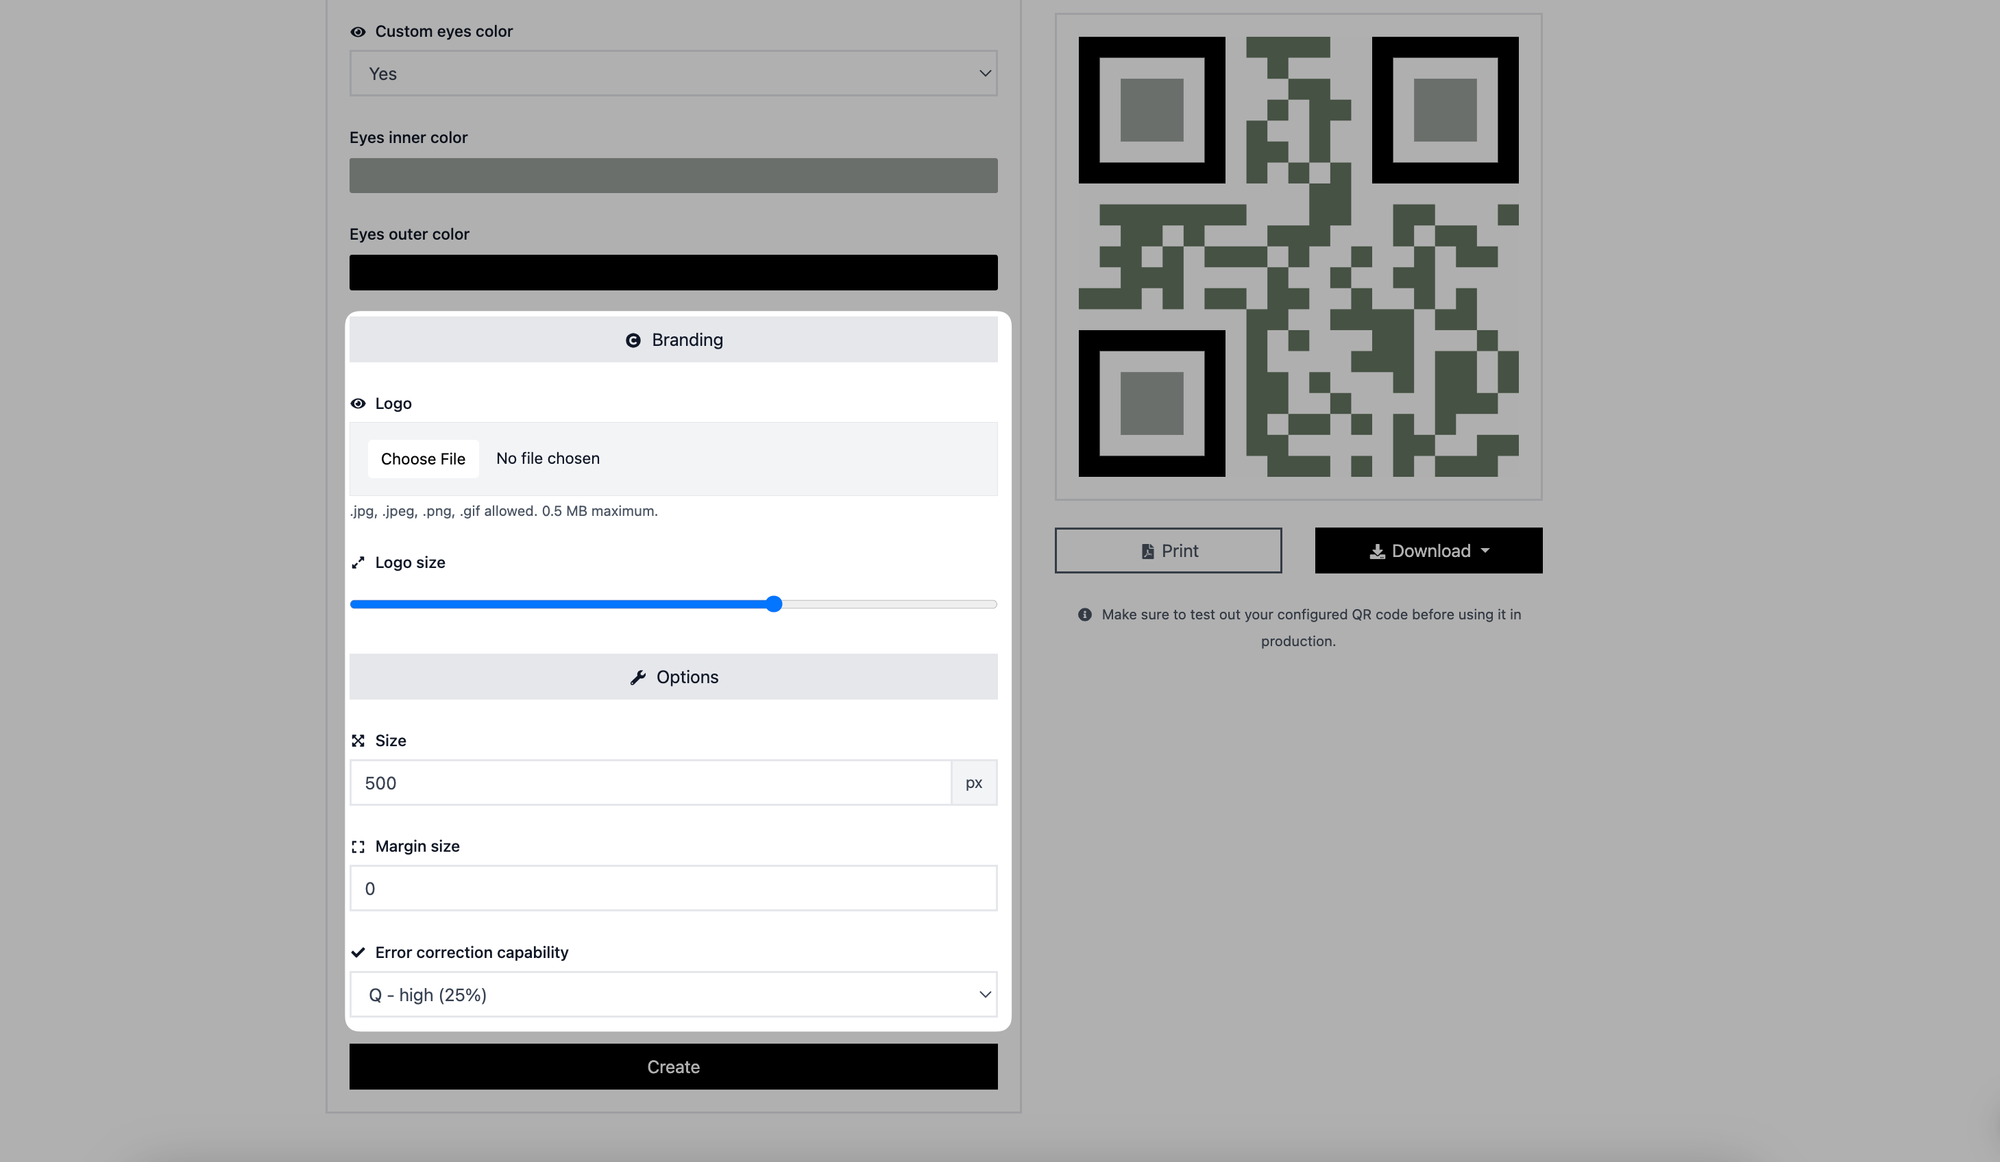The height and width of the screenshot is (1162, 2000).
Task: Choose File for Logo upload
Action: pyautogui.click(x=423, y=458)
